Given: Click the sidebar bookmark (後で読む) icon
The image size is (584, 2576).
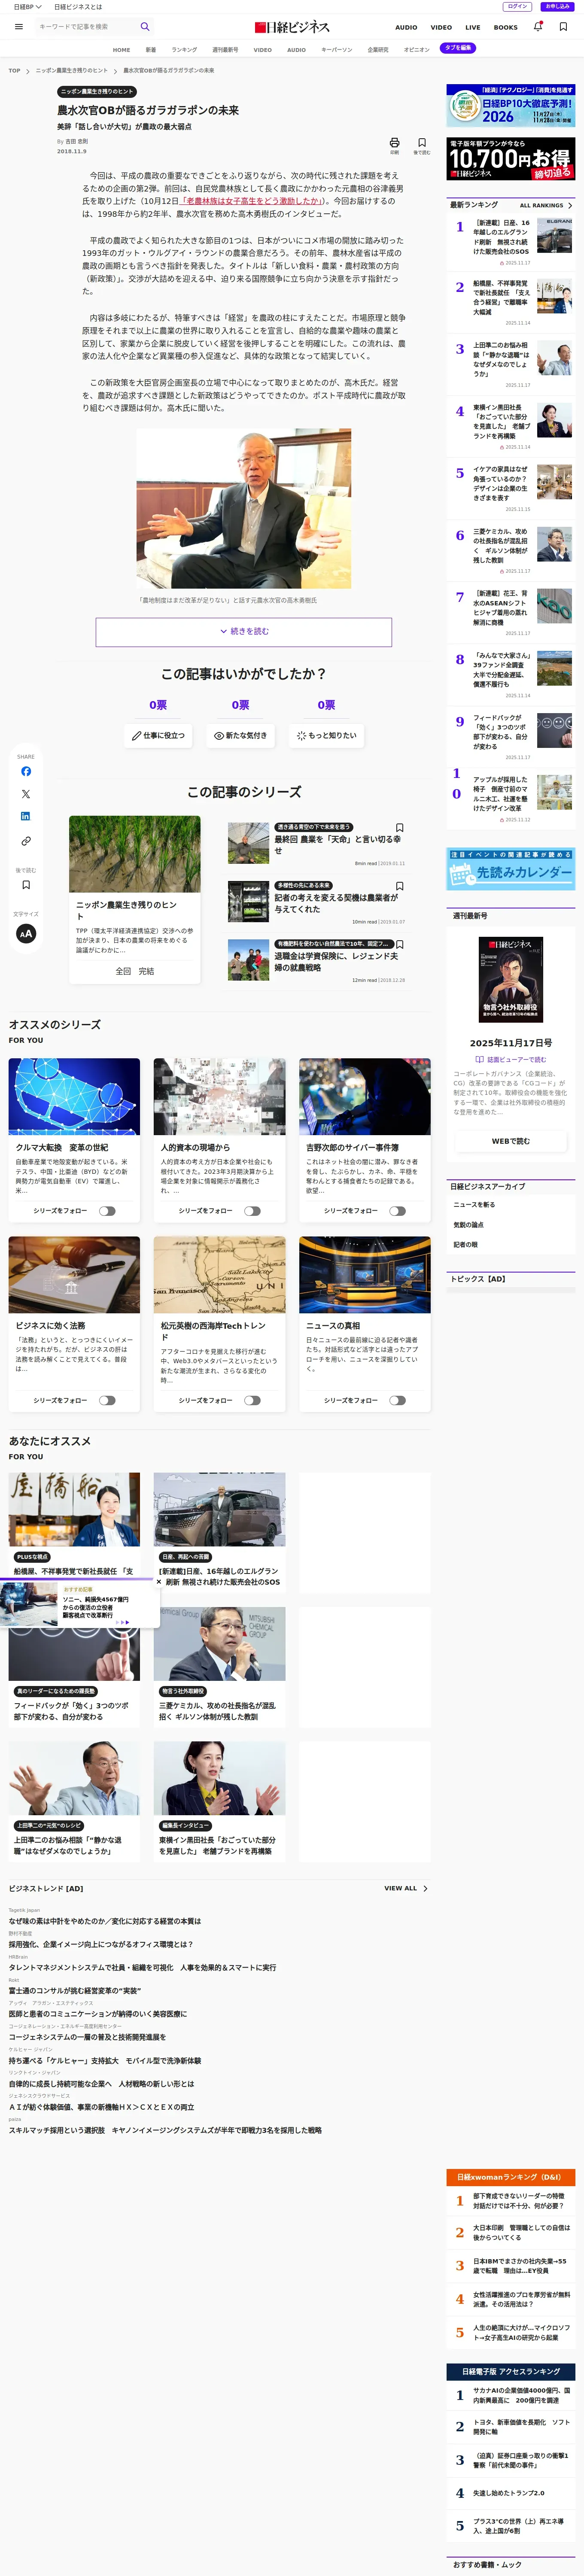Looking at the screenshot, I should tap(26, 885).
